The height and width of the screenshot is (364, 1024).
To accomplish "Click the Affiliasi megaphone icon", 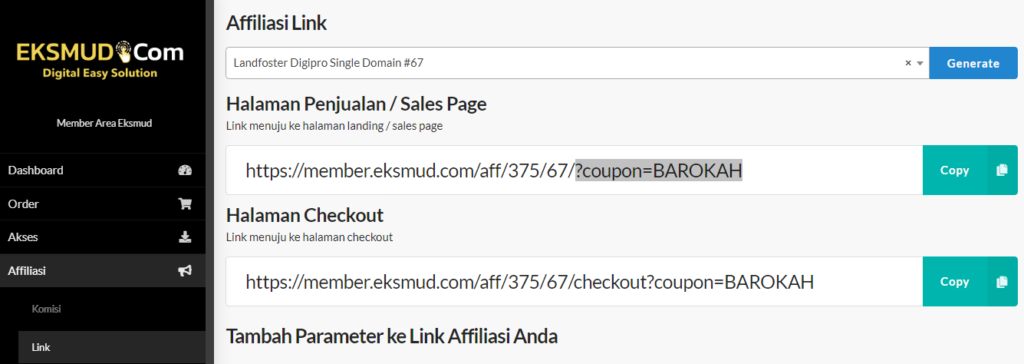I will click(185, 271).
